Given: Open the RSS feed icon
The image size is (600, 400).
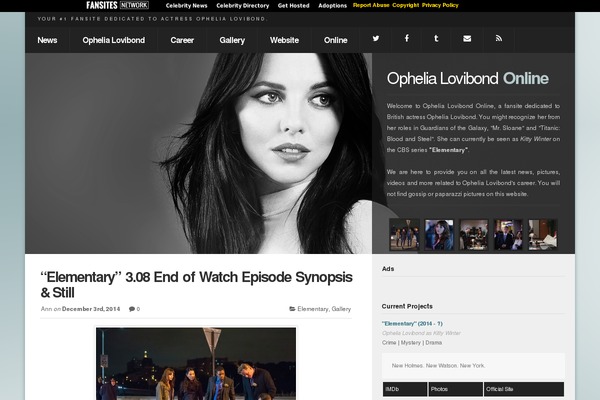Looking at the screenshot, I should pos(499,38).
